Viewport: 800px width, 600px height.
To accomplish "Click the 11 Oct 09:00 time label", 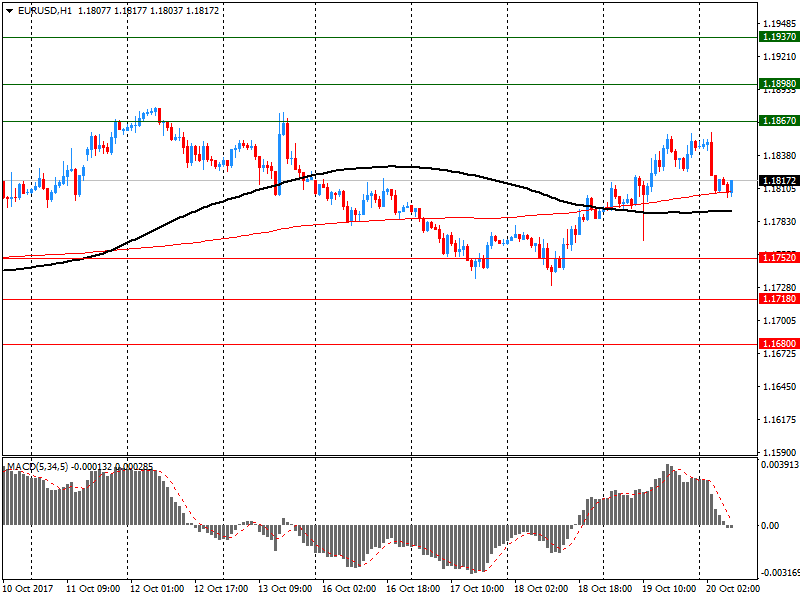I will (x=93, y=589).
